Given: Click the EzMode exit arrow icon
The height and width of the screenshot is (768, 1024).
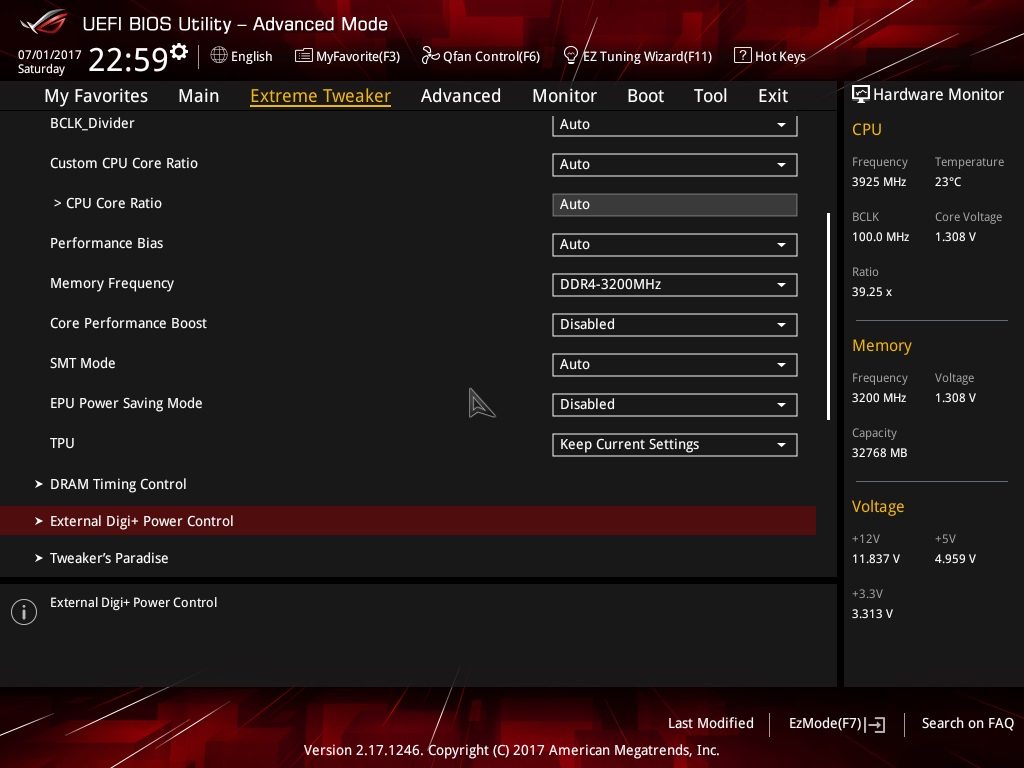Looking at the screenshot, I should pos(876,724).
